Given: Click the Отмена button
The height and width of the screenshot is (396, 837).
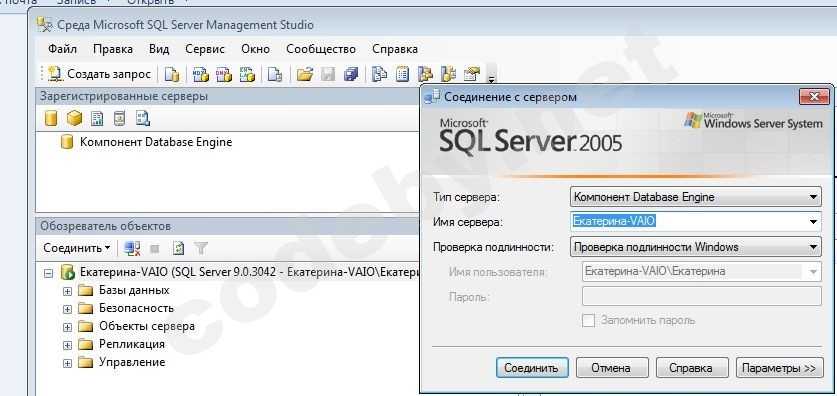Looking at the screenshot, I should (611, 368).
